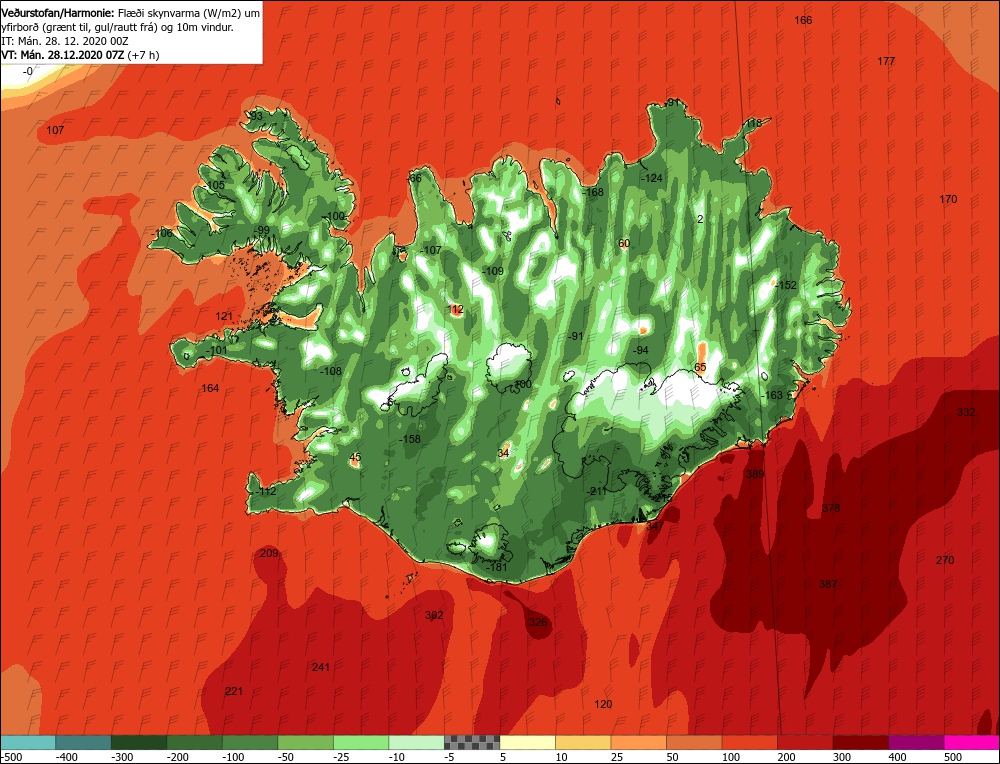Click the value -106 on the Westfjords tip
Image resolution: width=1000 pixels, height=764 pixels.
click(x=162, y=234)
